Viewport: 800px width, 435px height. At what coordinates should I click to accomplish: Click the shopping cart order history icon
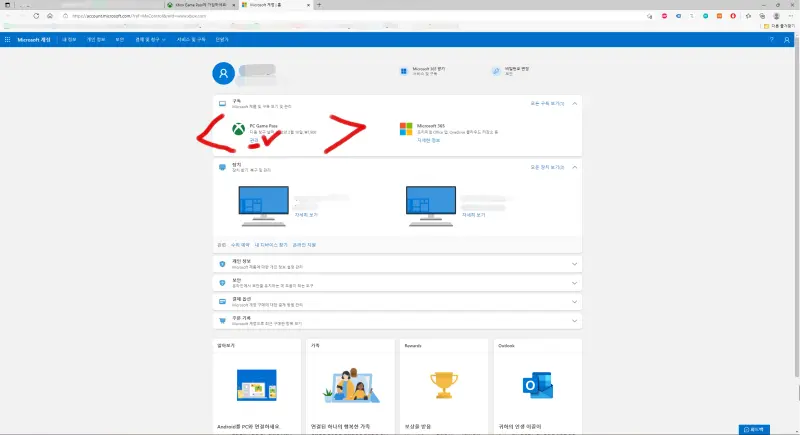click(x=222, y=321)
